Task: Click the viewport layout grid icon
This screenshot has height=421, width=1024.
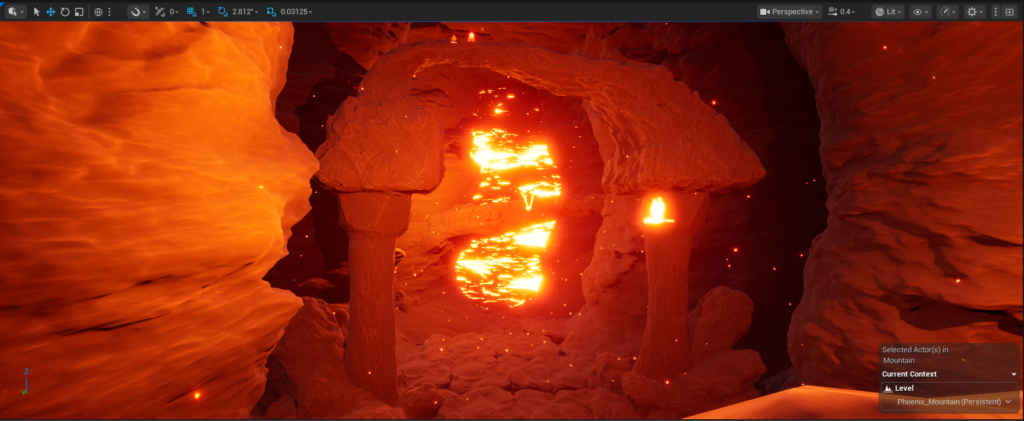Action: point(1010,12)
